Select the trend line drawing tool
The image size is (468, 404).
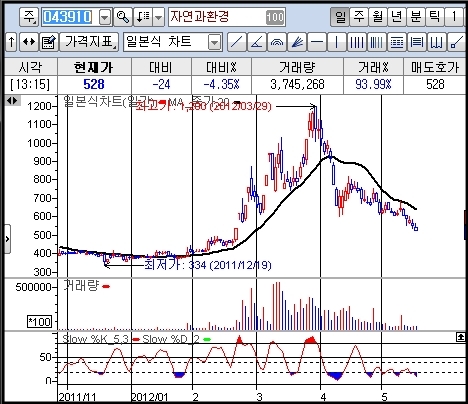click(x=237, y=42)
